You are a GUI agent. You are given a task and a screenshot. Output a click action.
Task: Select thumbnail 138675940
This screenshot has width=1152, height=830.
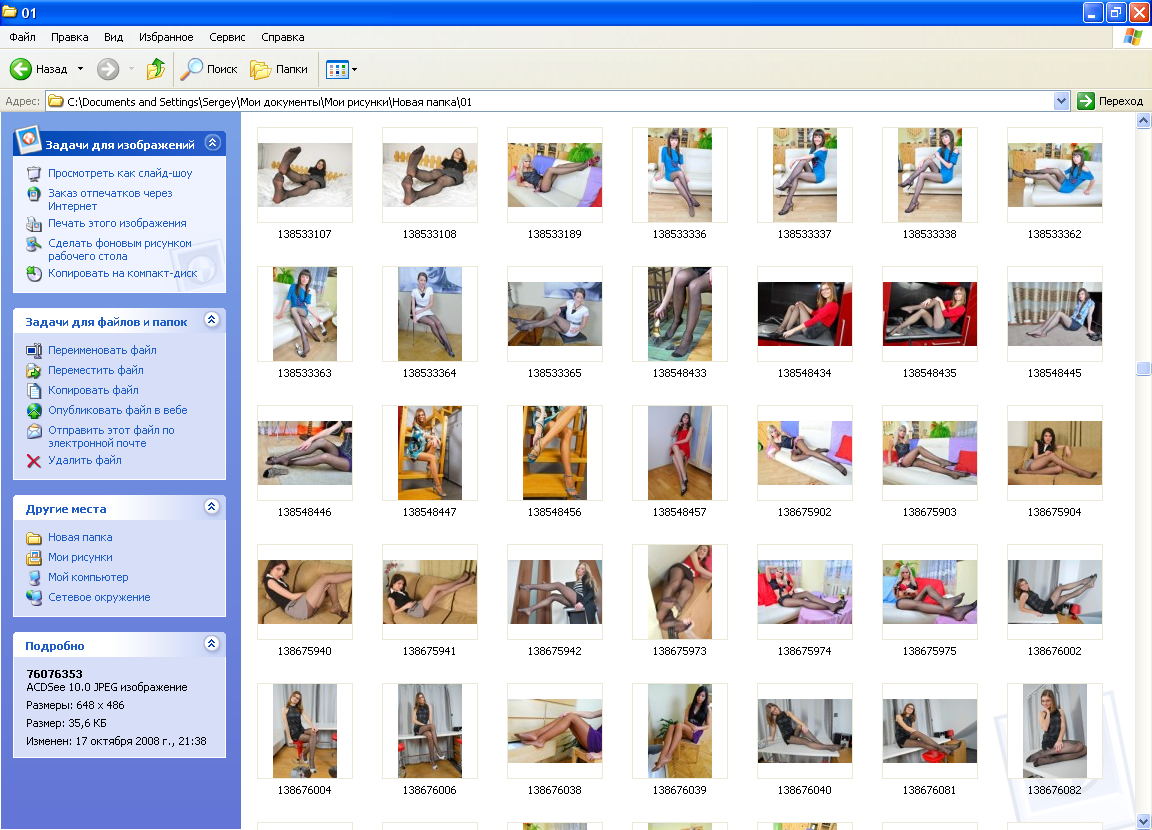pyautogui.click(x=305, y=592)
